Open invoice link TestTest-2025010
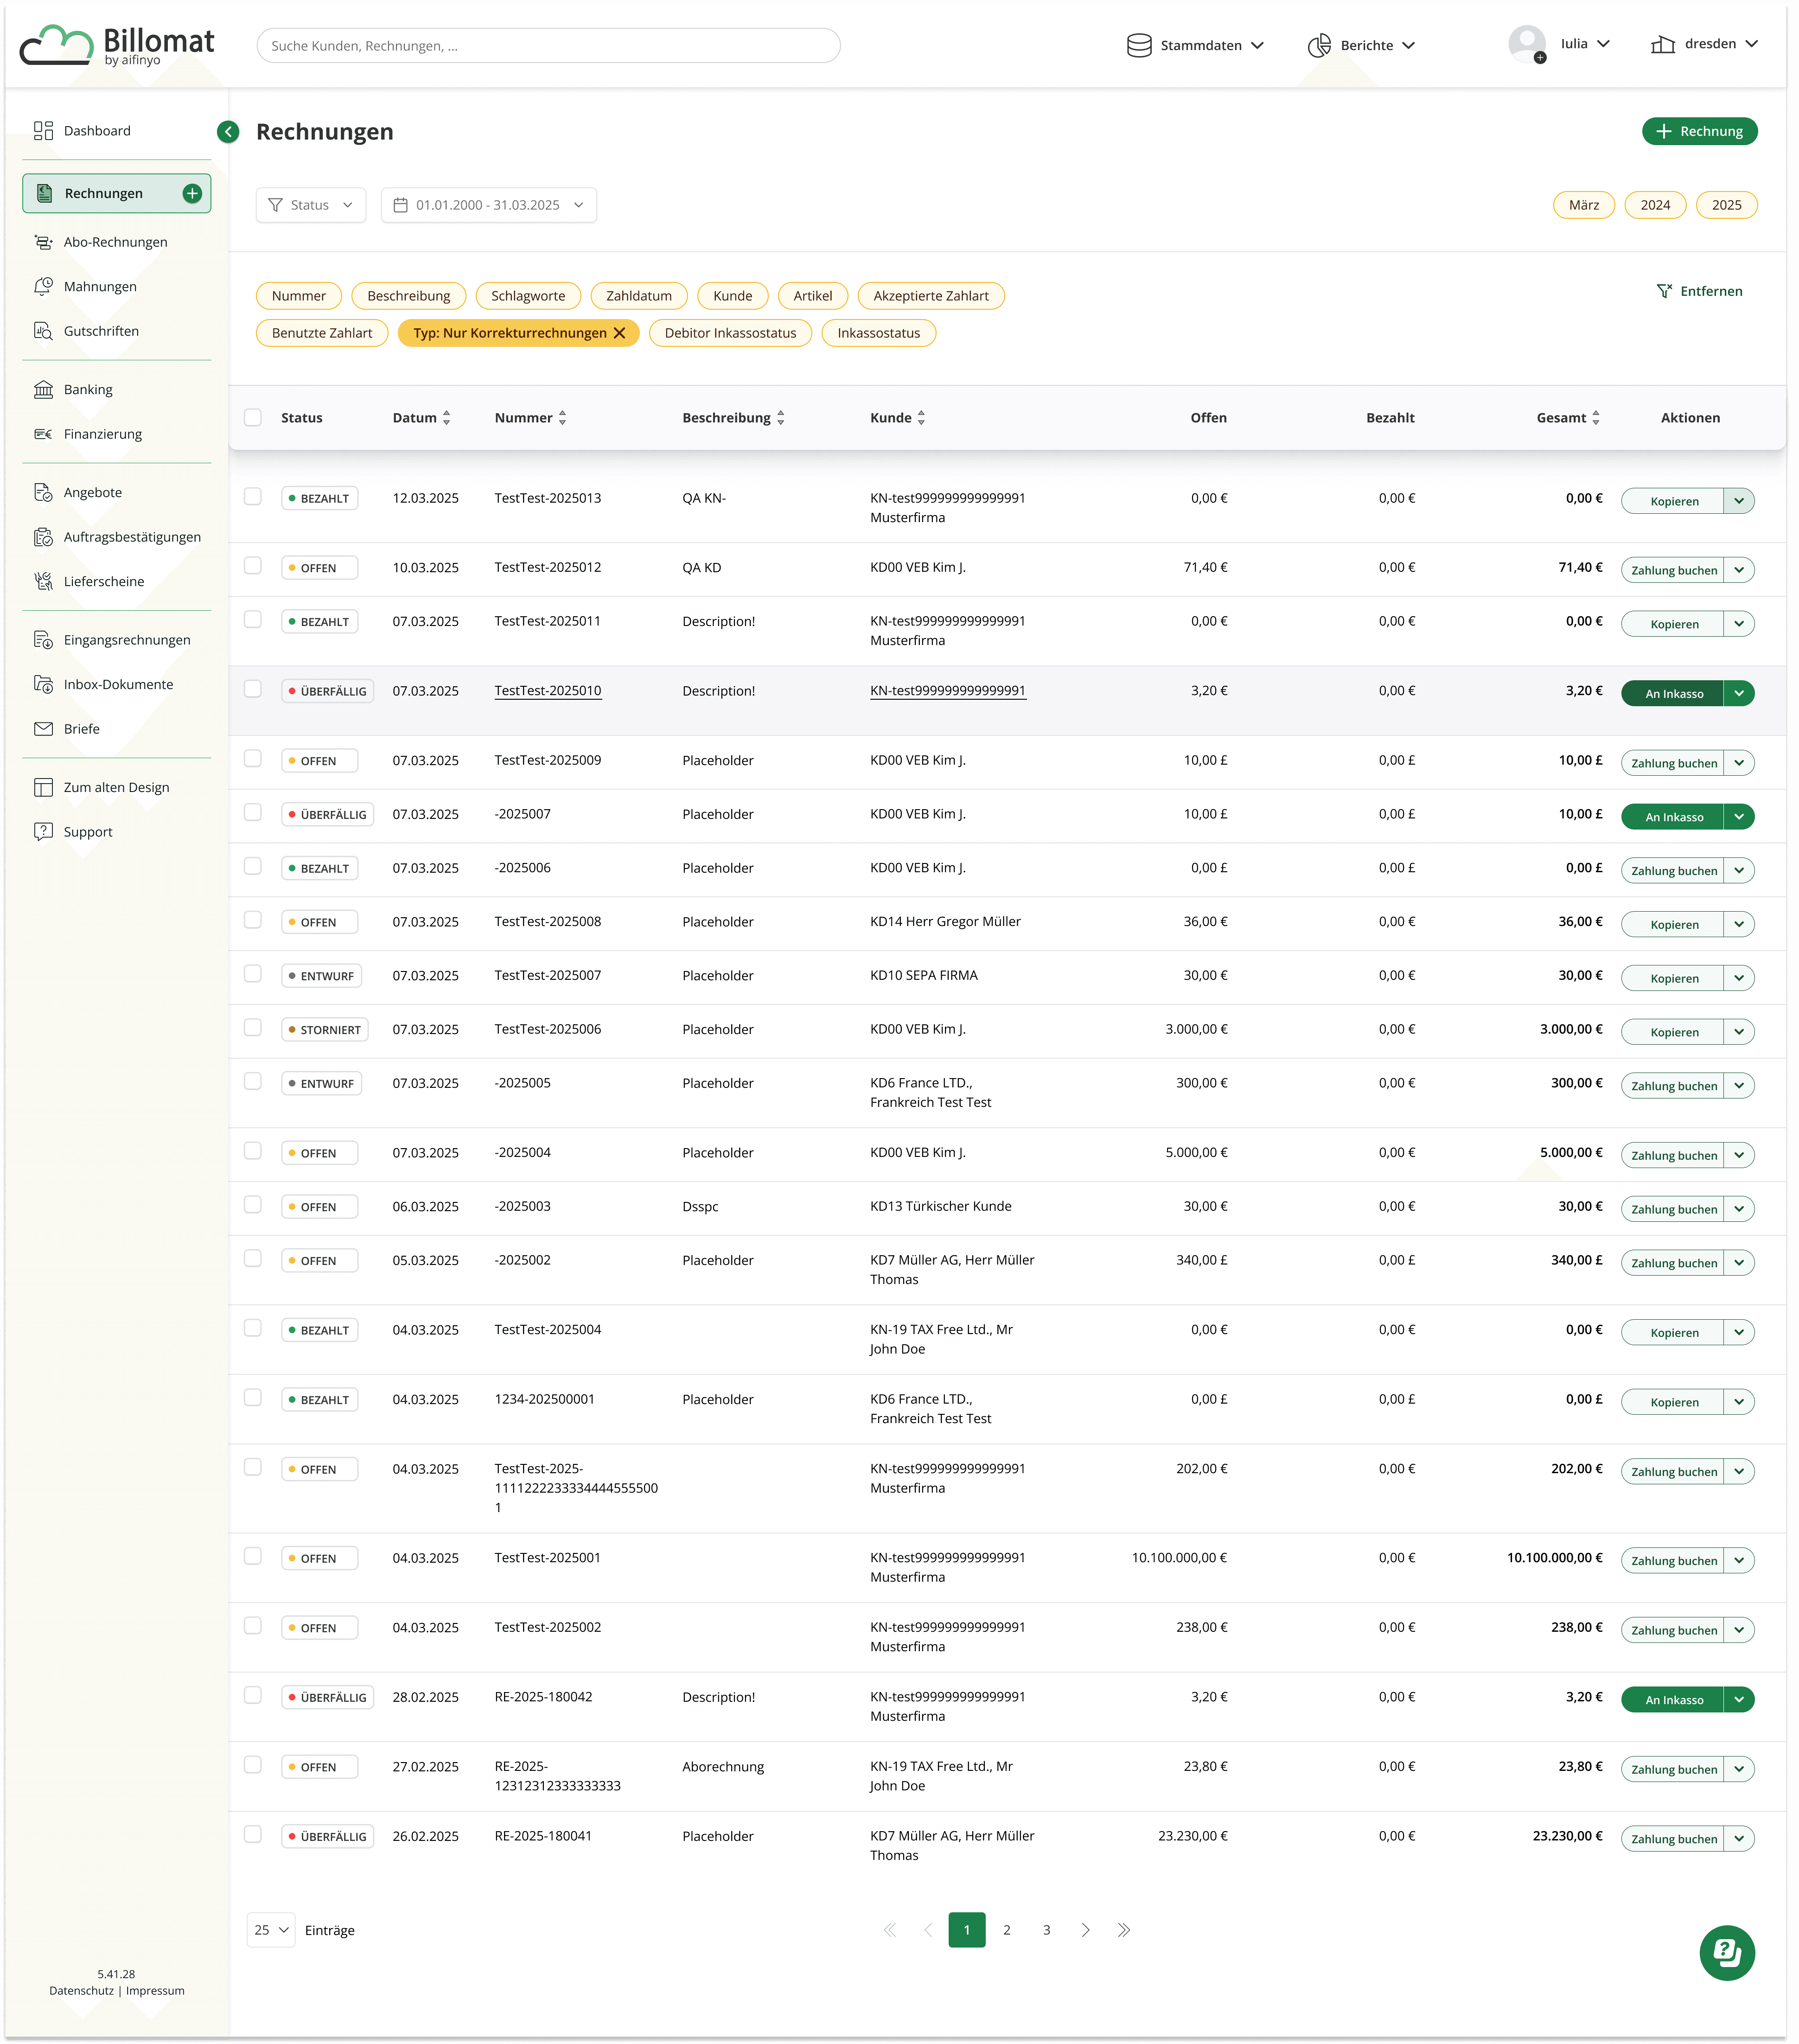 547,691
